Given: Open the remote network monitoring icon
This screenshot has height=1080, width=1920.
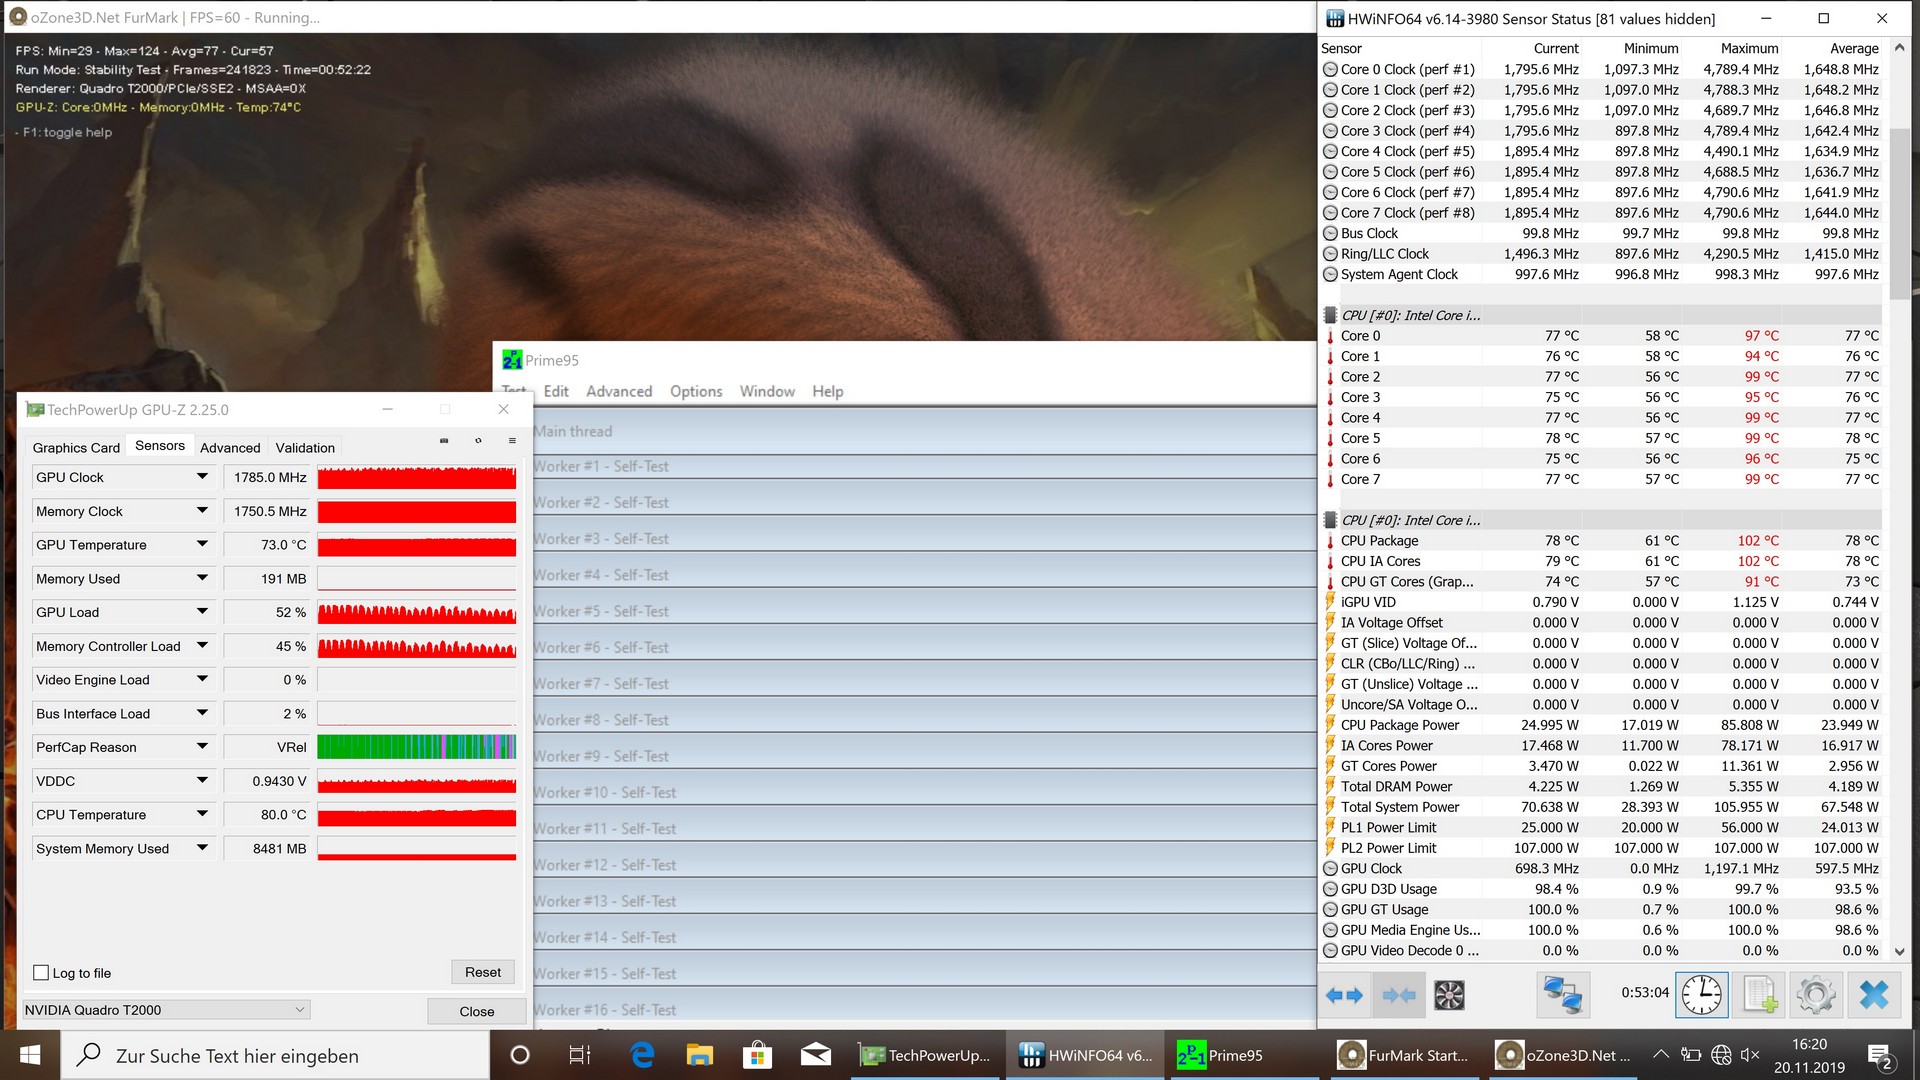Looking at the screenshot, I should click(x=1562, y=995).
